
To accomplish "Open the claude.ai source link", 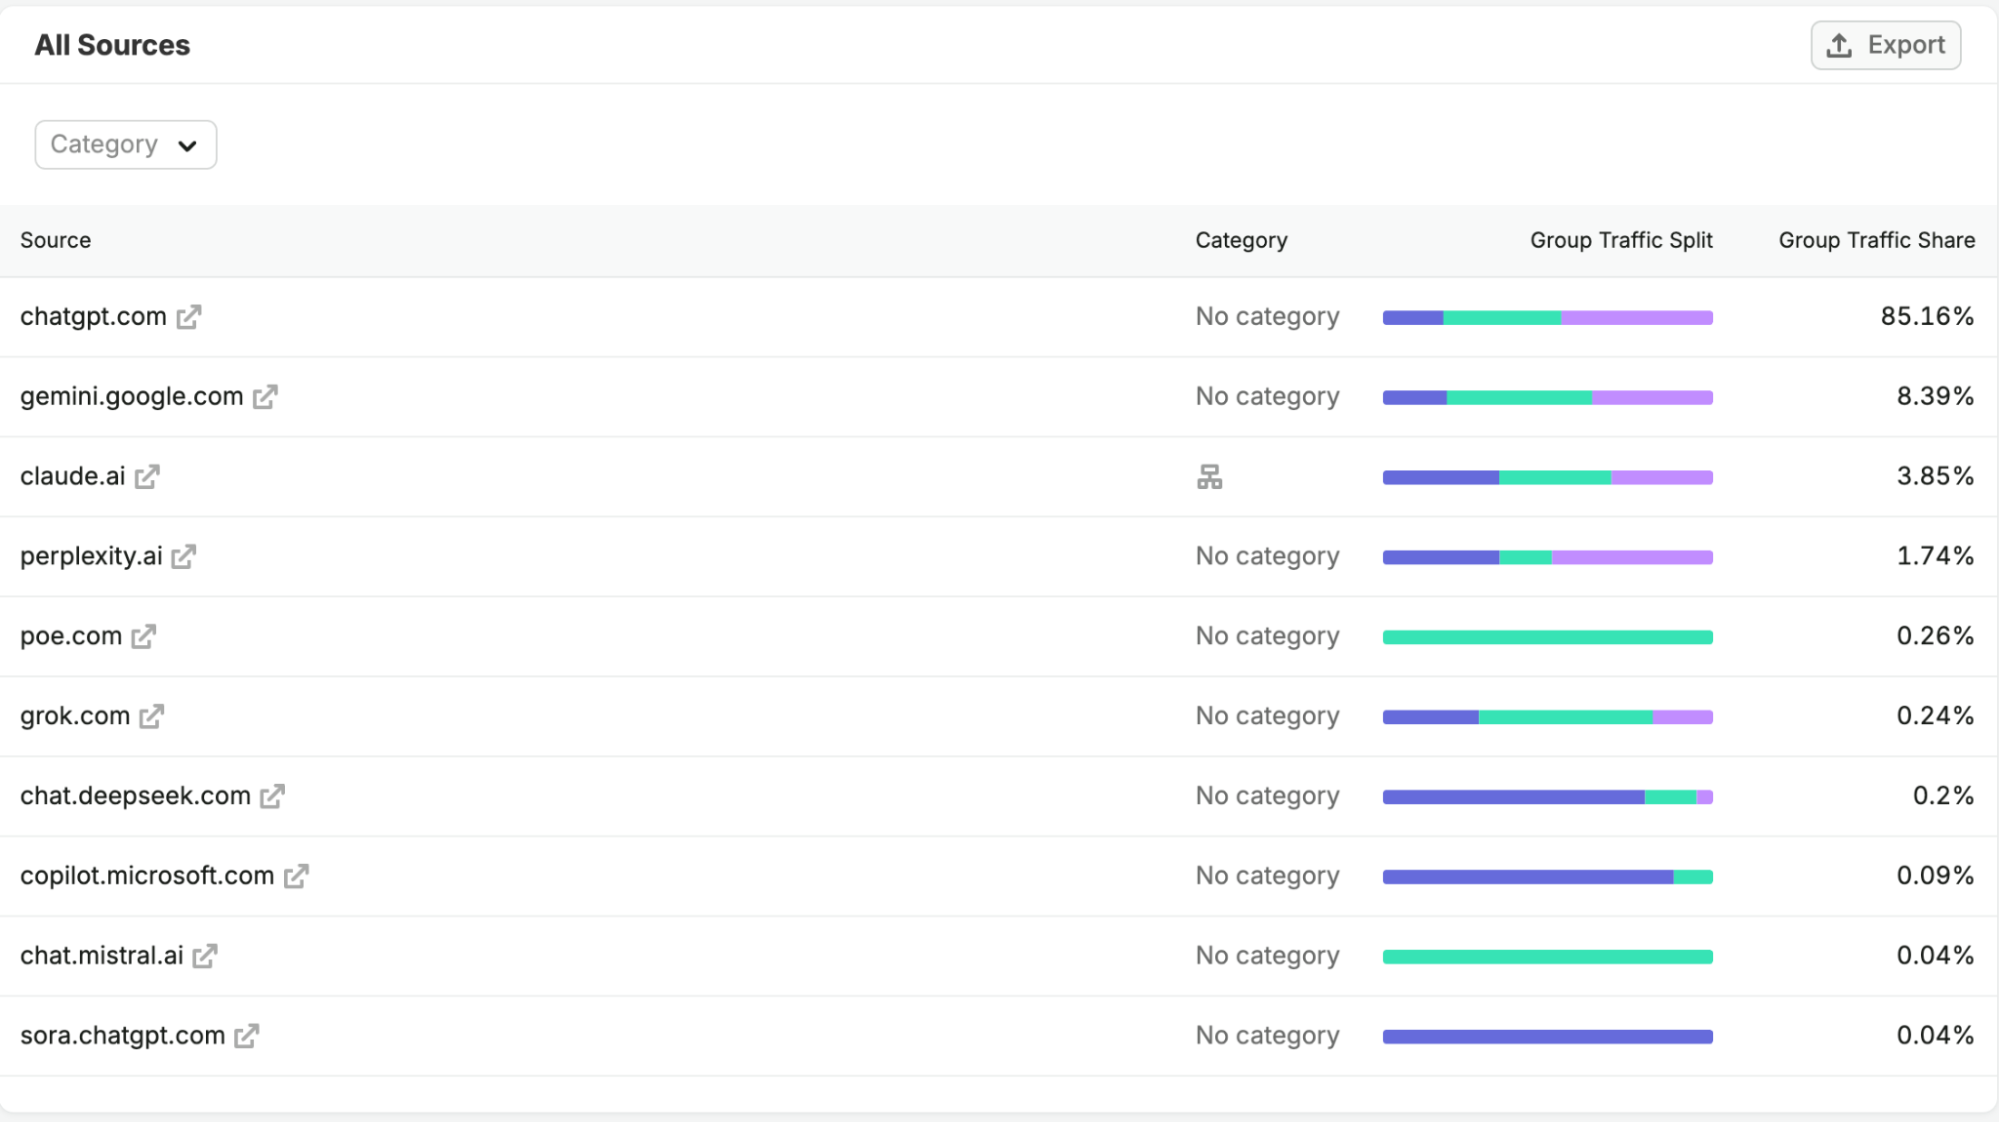I will click(x=73, y=476).
